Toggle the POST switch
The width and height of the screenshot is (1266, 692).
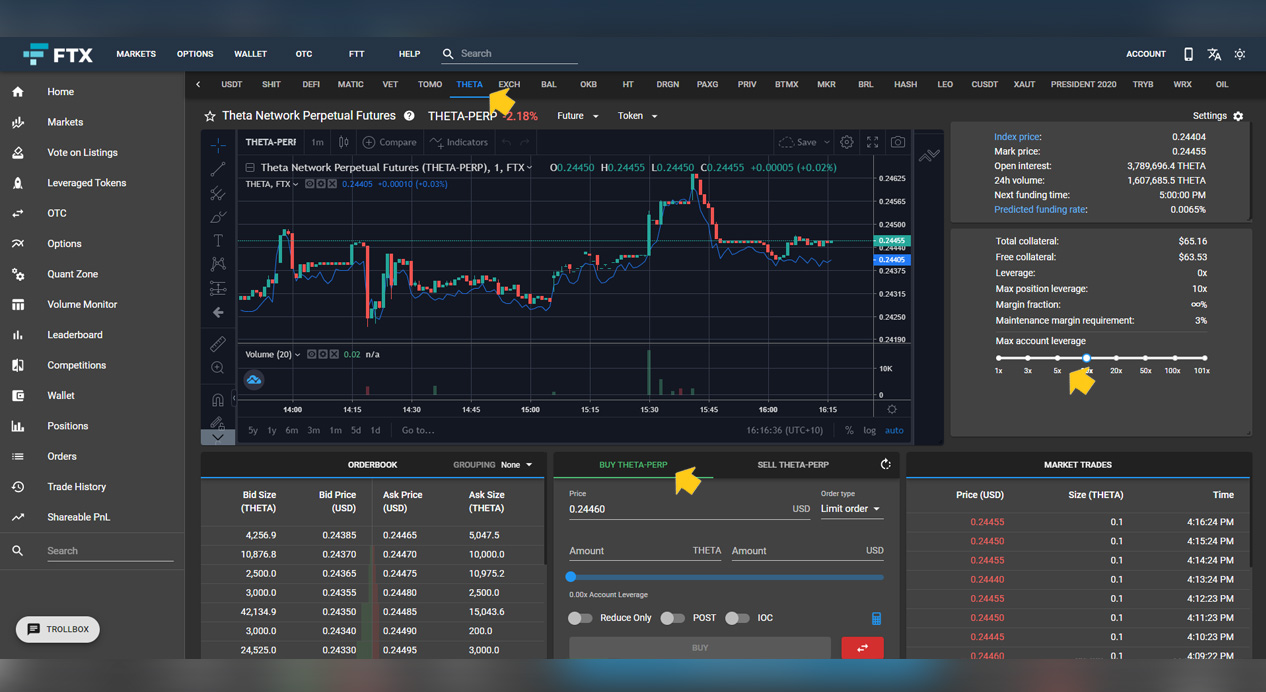(672, 618)
